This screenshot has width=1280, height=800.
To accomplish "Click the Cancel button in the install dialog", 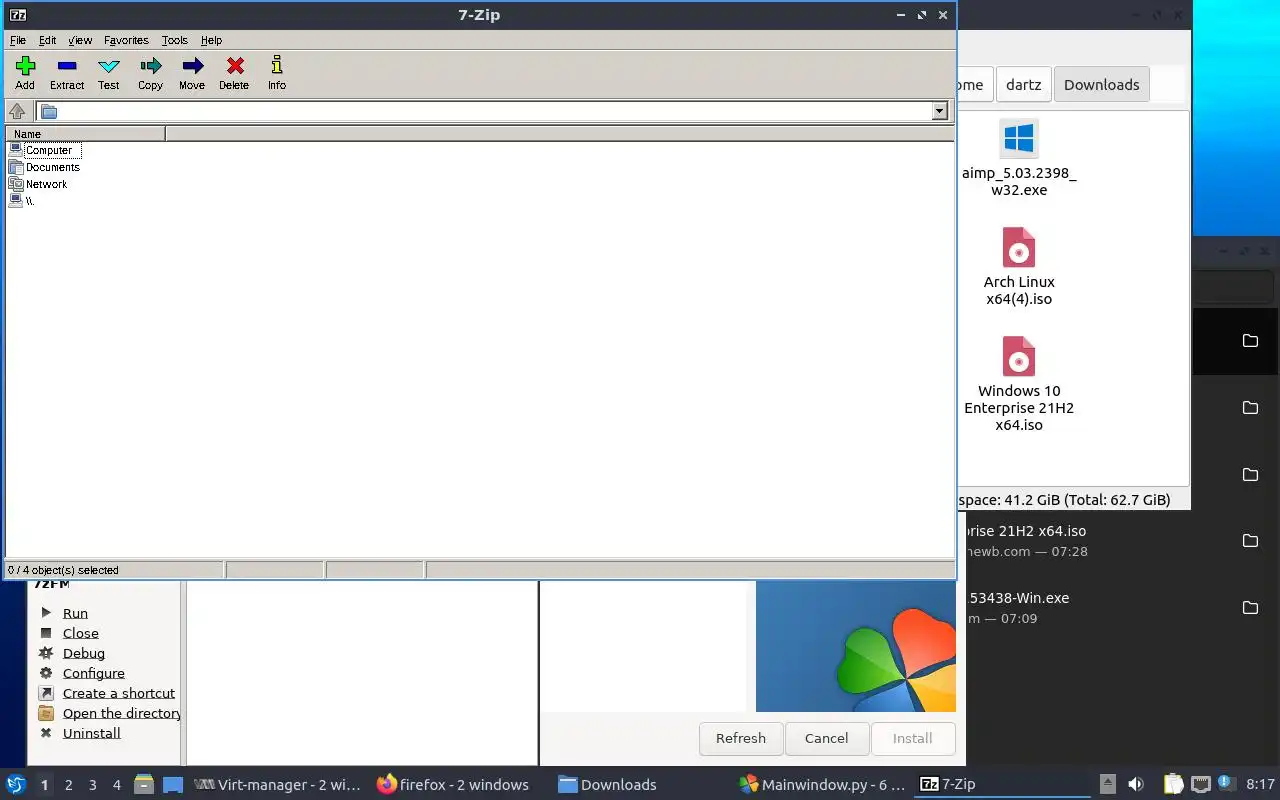I will click(826, 738).
